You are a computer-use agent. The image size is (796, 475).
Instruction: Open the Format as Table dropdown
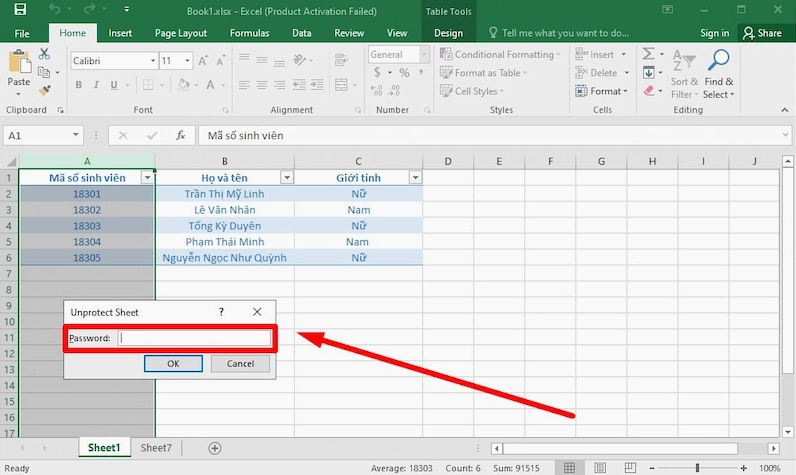(483, 73)
